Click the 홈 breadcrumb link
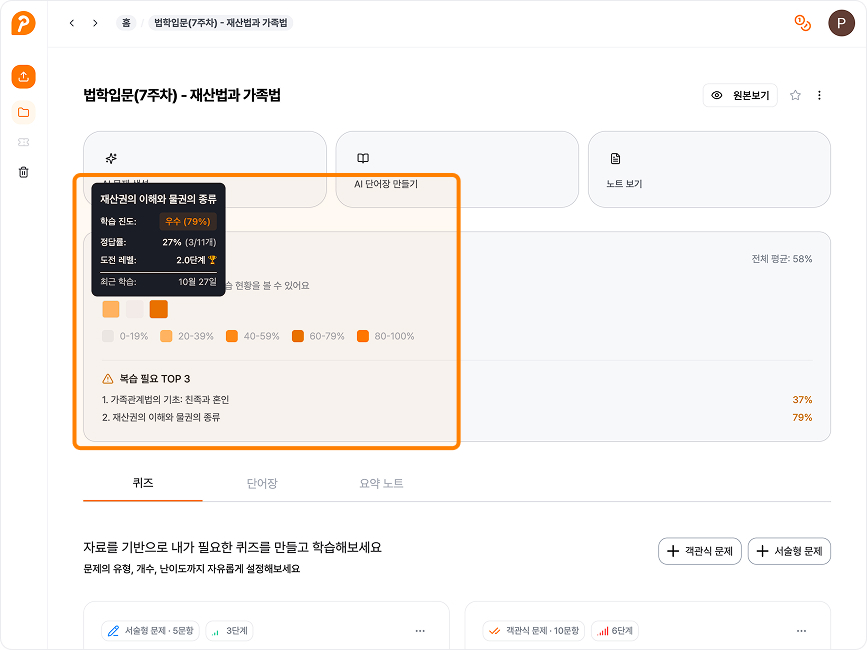Screen dimensions: 867x650 126,22
